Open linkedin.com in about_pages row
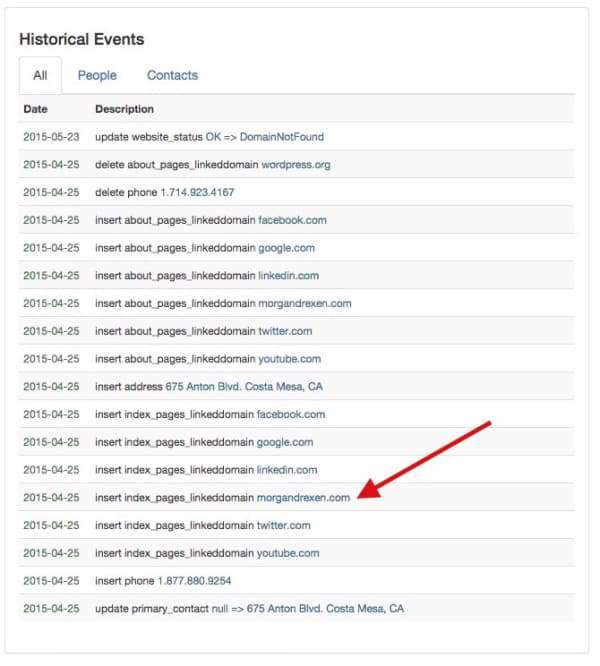Screen dimensions: 600x666 click(x=288, y=276)
